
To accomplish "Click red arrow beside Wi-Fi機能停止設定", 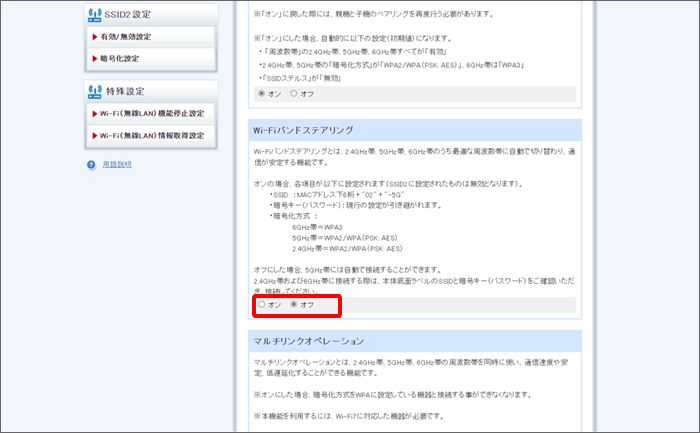I will click(95, 113).
